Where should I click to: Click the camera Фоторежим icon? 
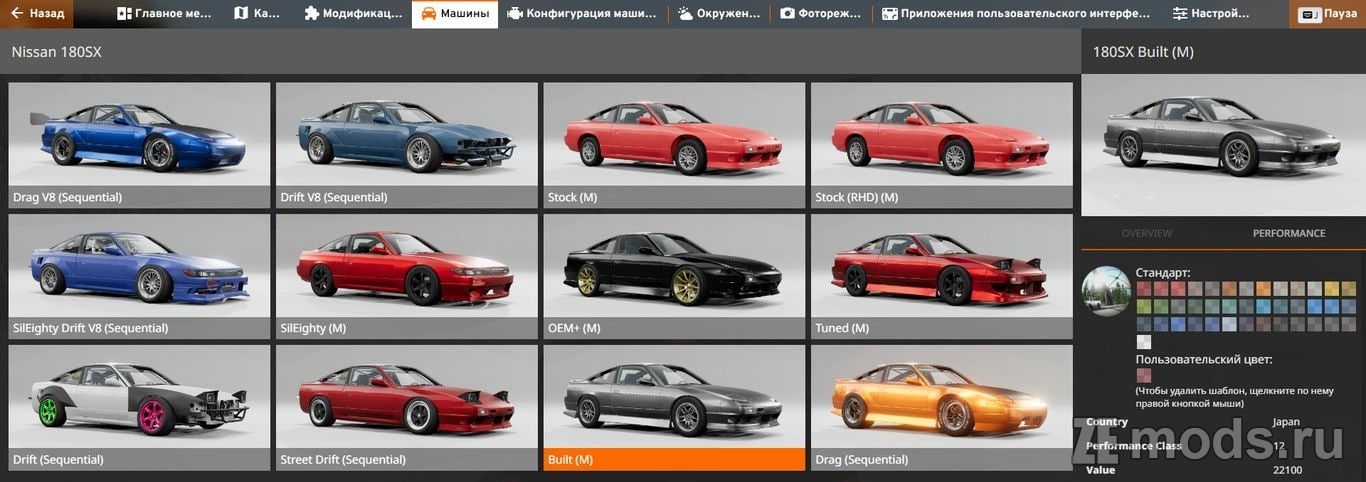pos(787,14)
